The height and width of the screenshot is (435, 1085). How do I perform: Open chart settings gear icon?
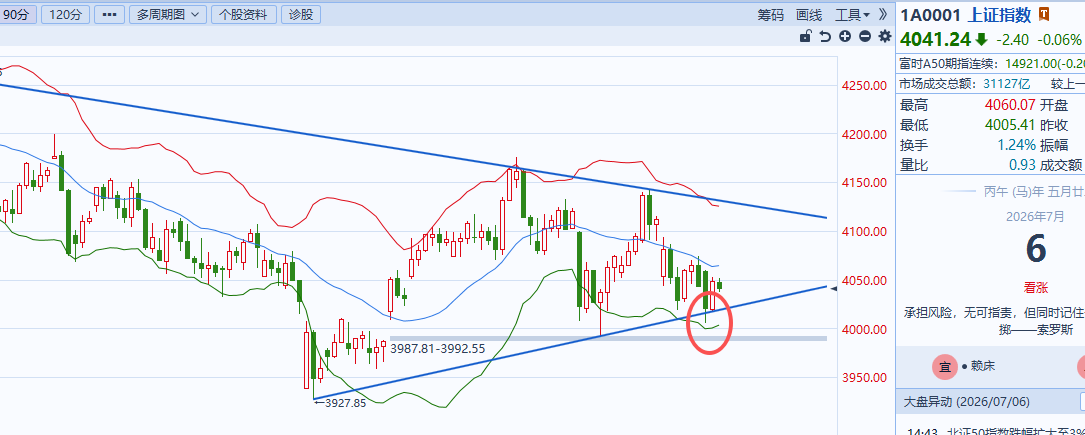click(x=885, y=37)
